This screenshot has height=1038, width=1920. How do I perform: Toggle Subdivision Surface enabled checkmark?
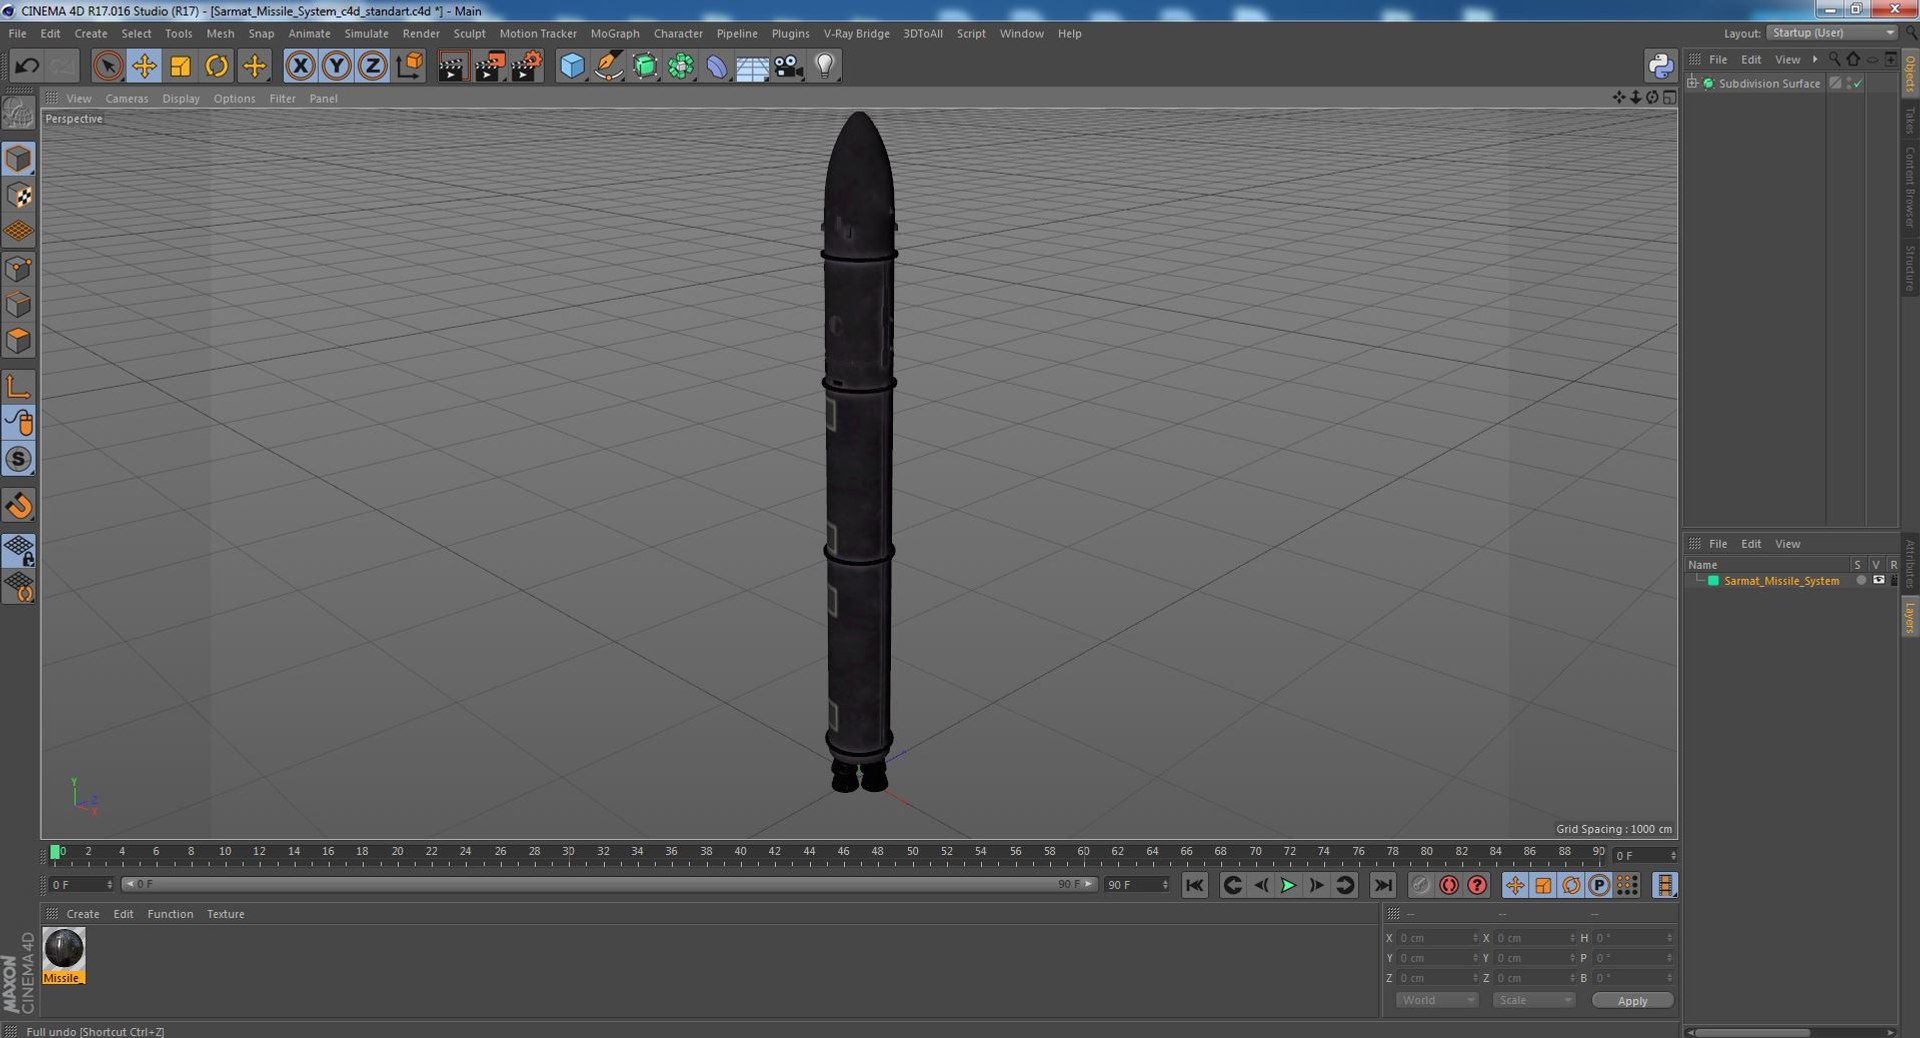(x=1858, y=83)
